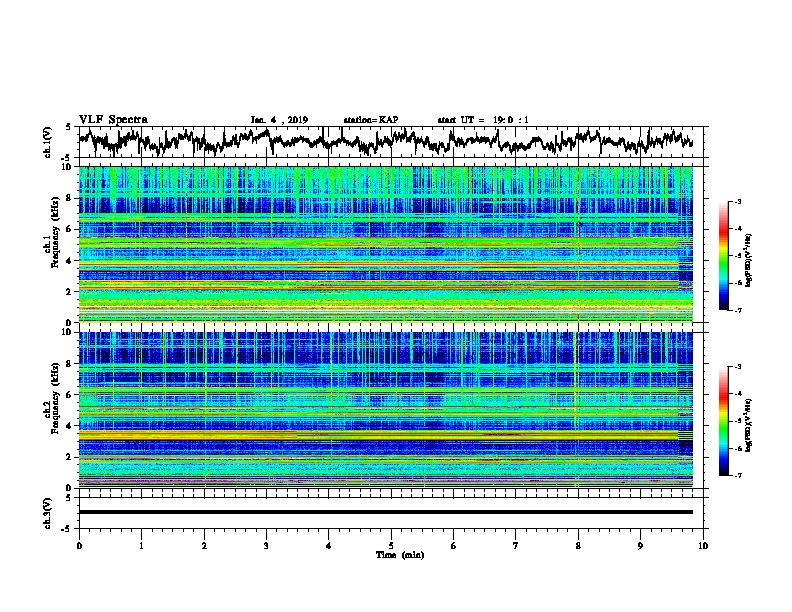The height and width of the screenshot is (612, 792).
Task: Click the "-7" label on ch.1 colorbar
Action: click(738, 310)
